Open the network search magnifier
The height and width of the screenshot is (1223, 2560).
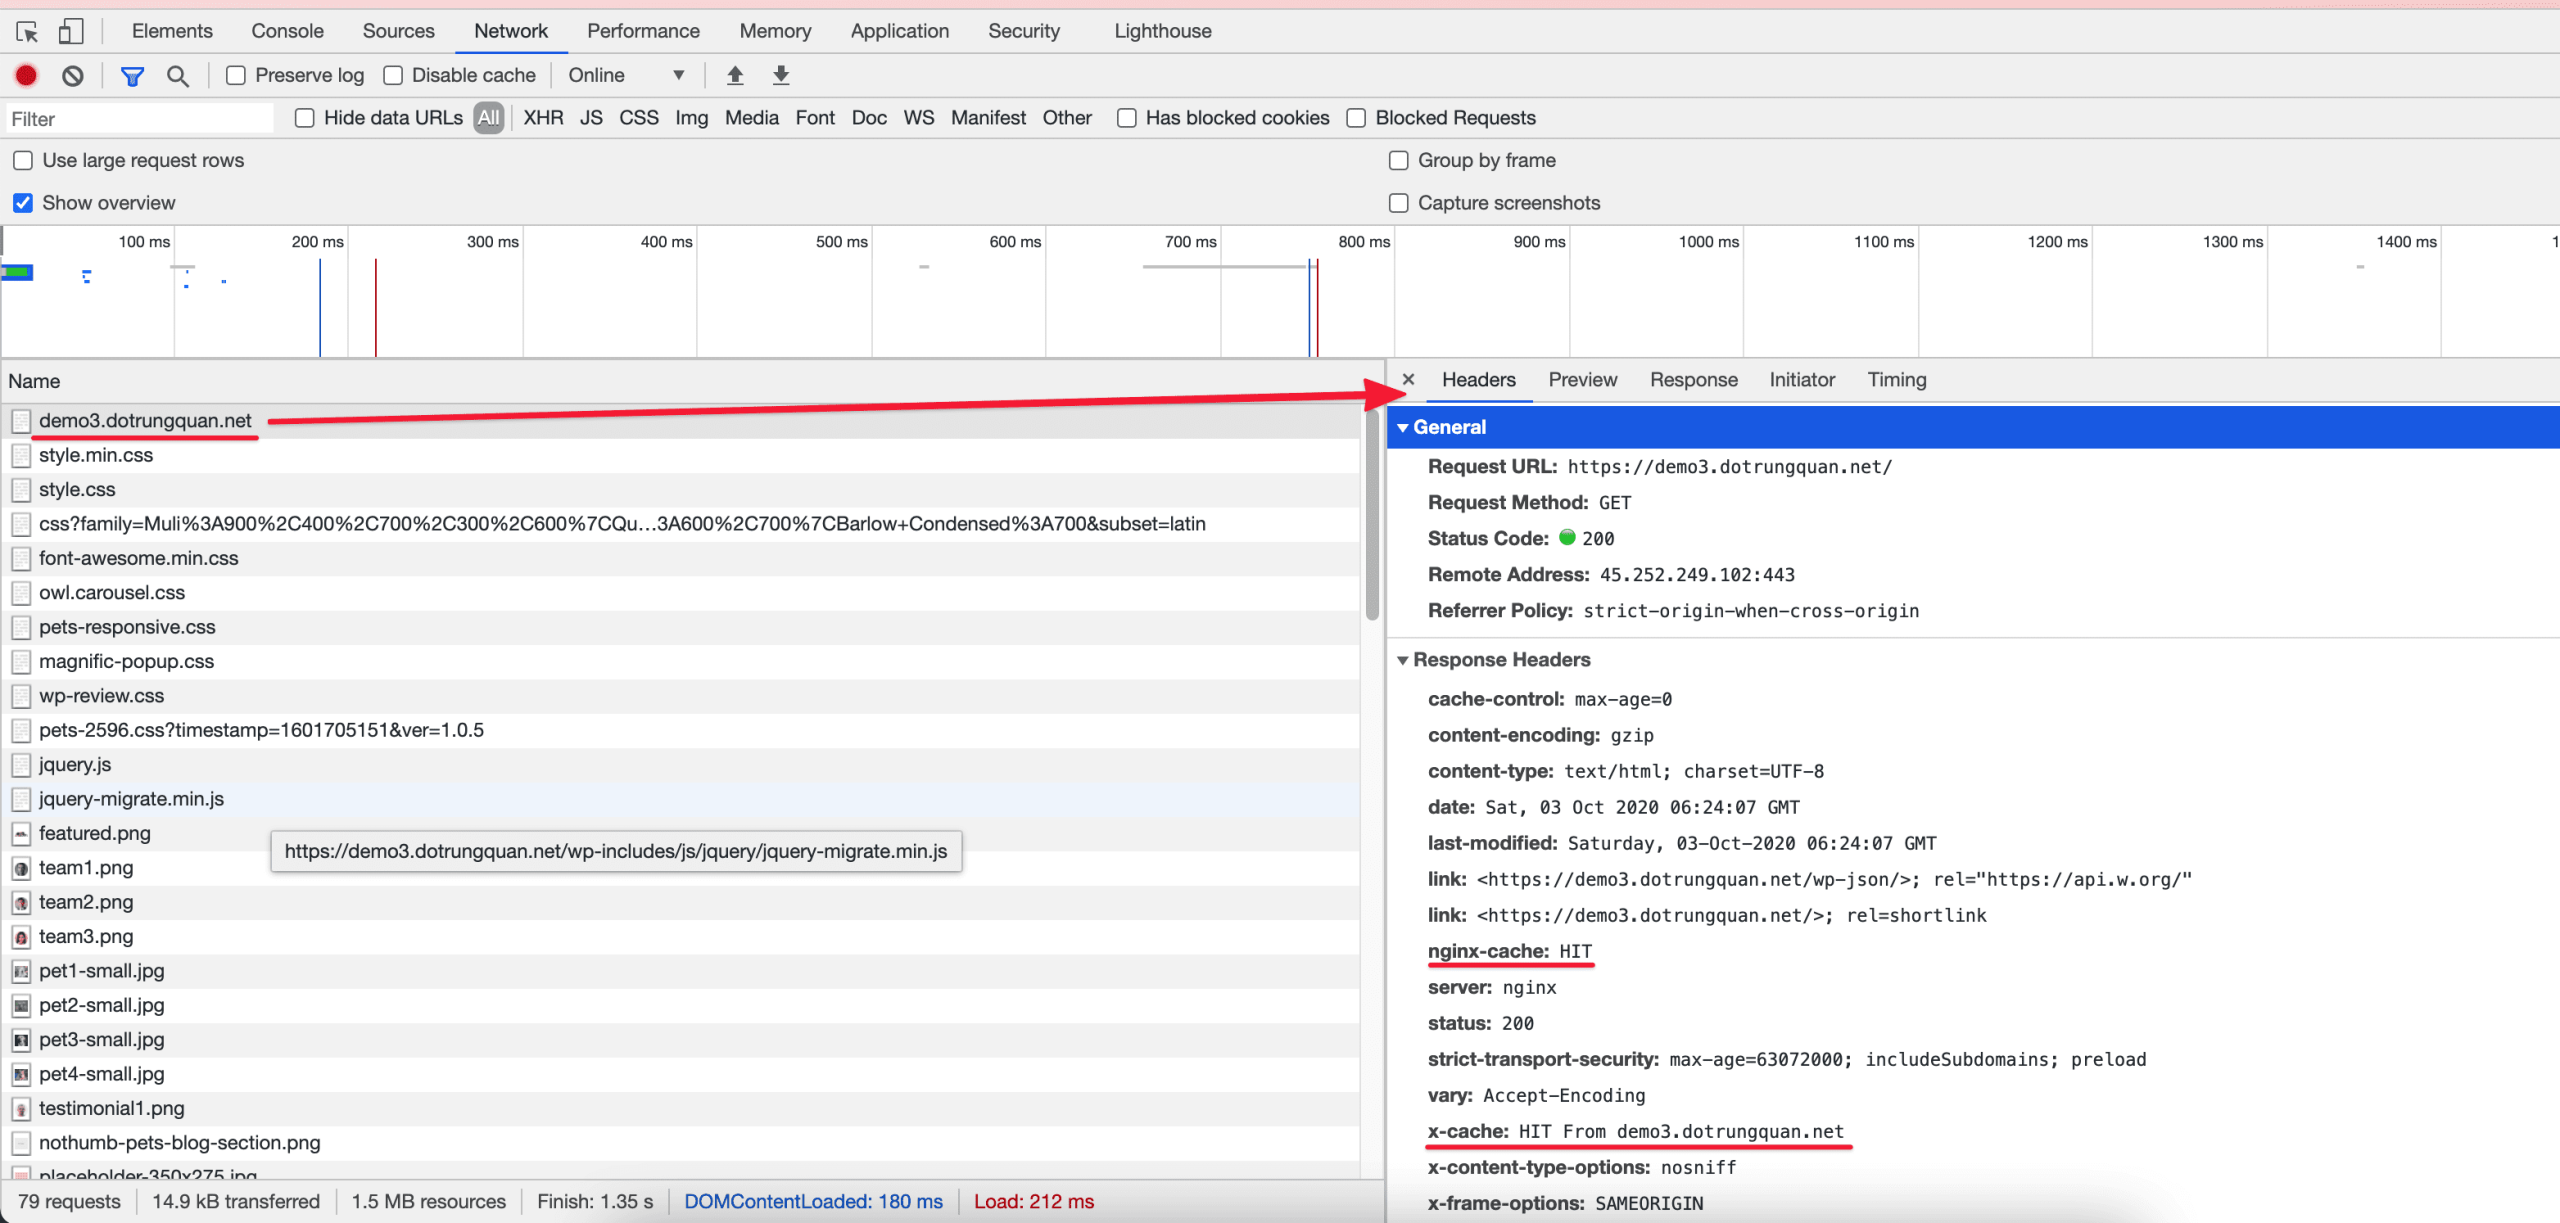(x=178, y=75)
